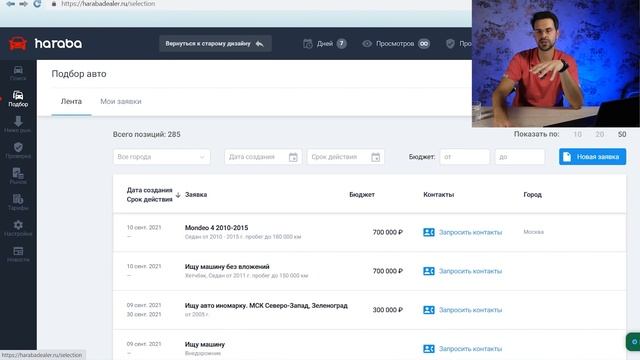Click the Москва city cell

click(533, 232)
